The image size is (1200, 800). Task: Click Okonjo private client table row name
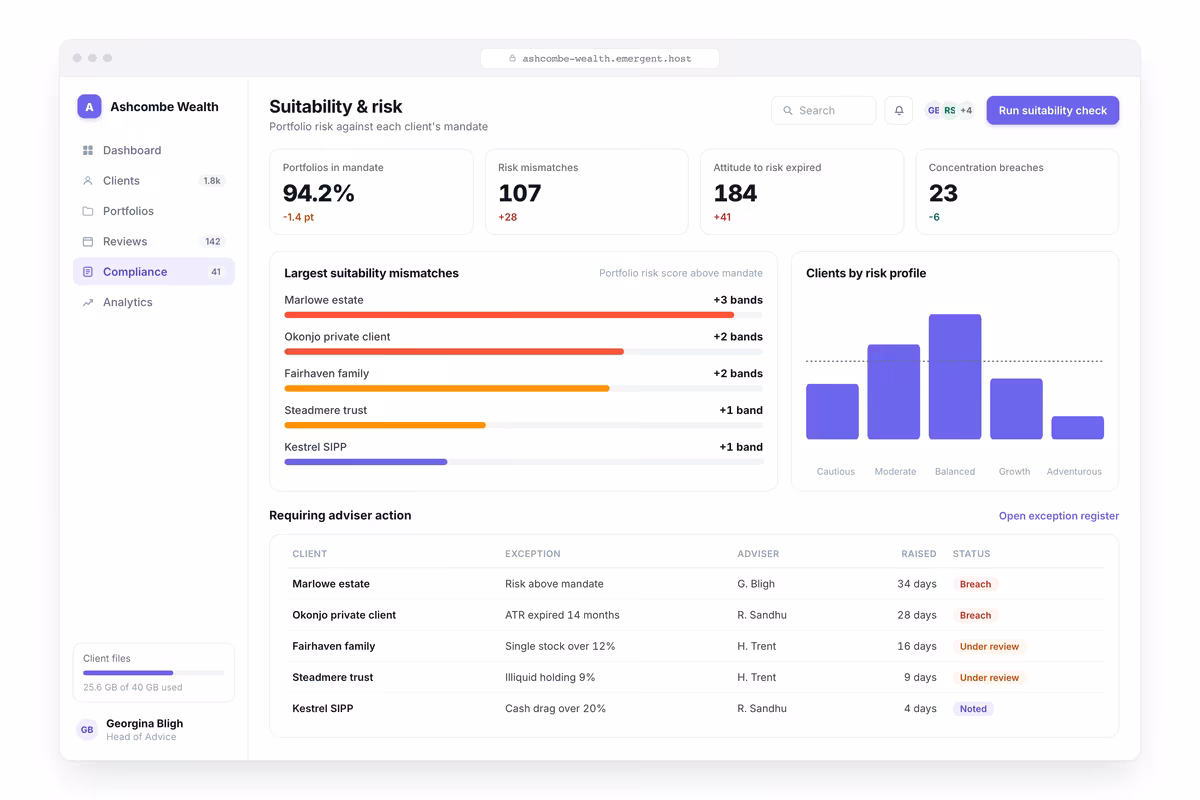[x=344, y=615]
